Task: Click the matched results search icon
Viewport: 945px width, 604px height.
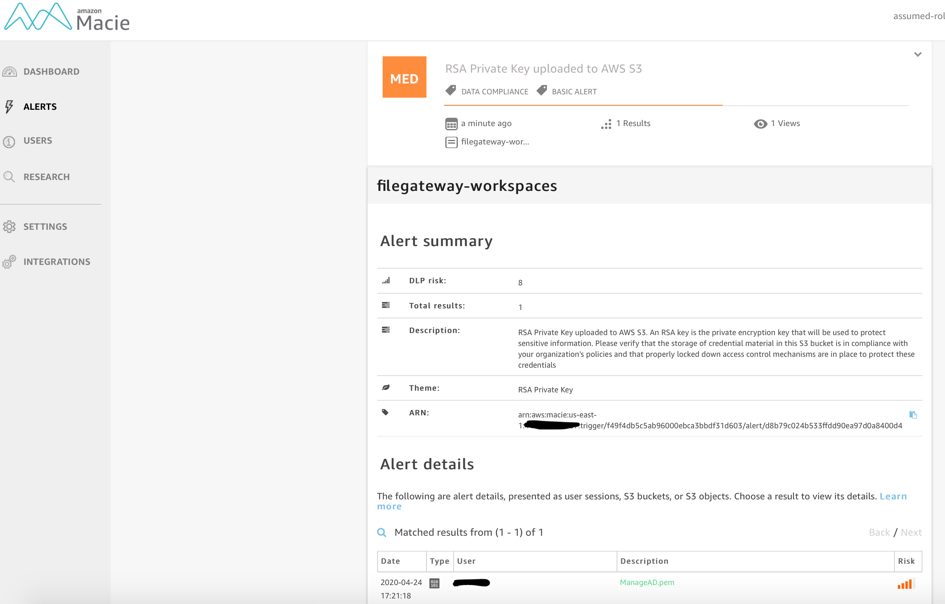Action: pos(381,532)
